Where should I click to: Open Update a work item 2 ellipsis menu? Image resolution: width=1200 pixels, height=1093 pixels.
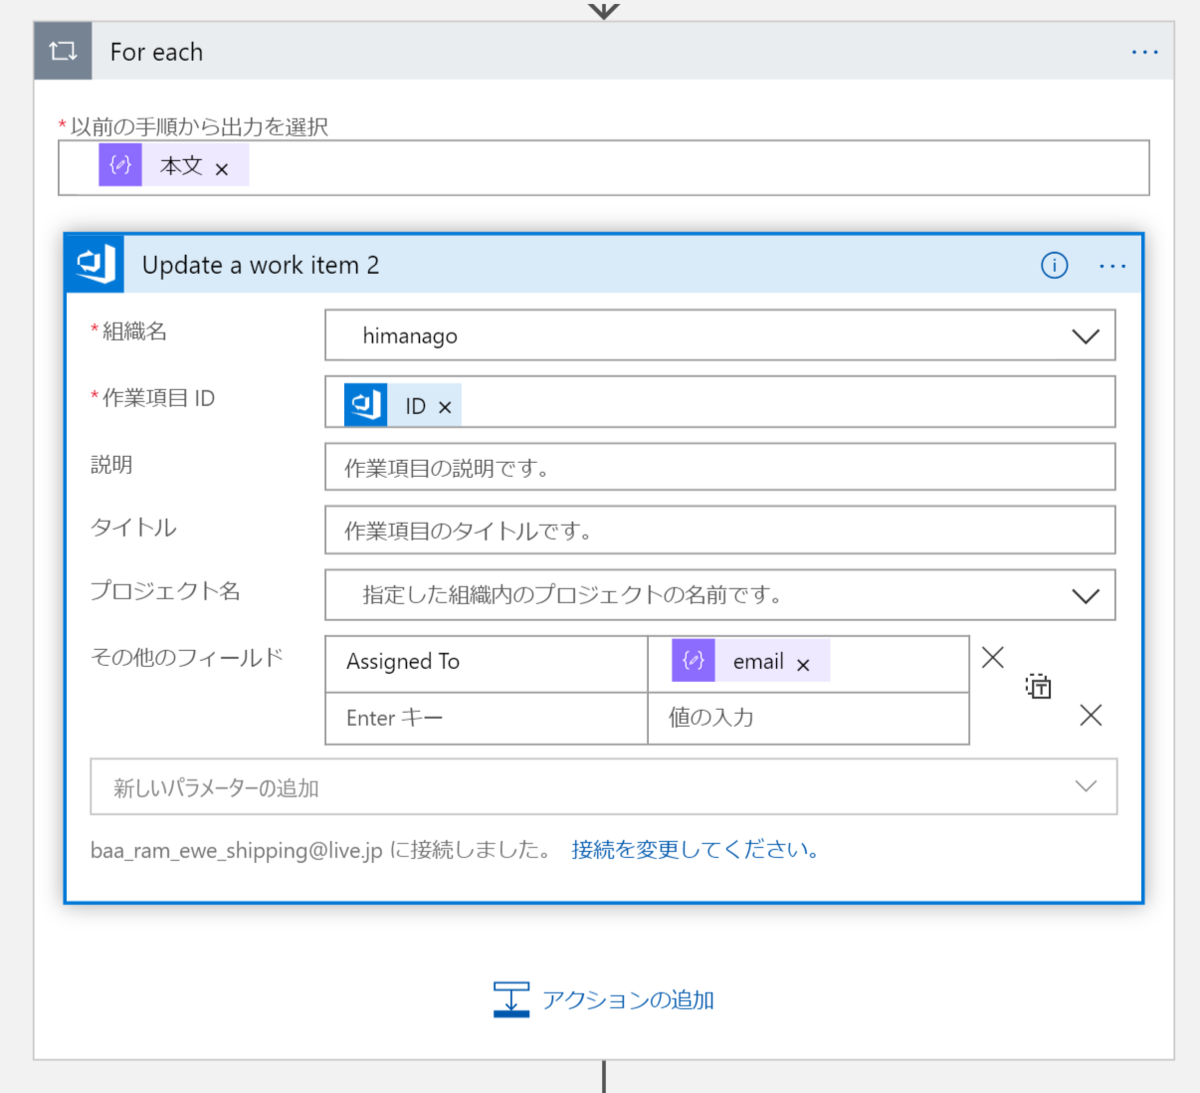(x=1112, y=266)
